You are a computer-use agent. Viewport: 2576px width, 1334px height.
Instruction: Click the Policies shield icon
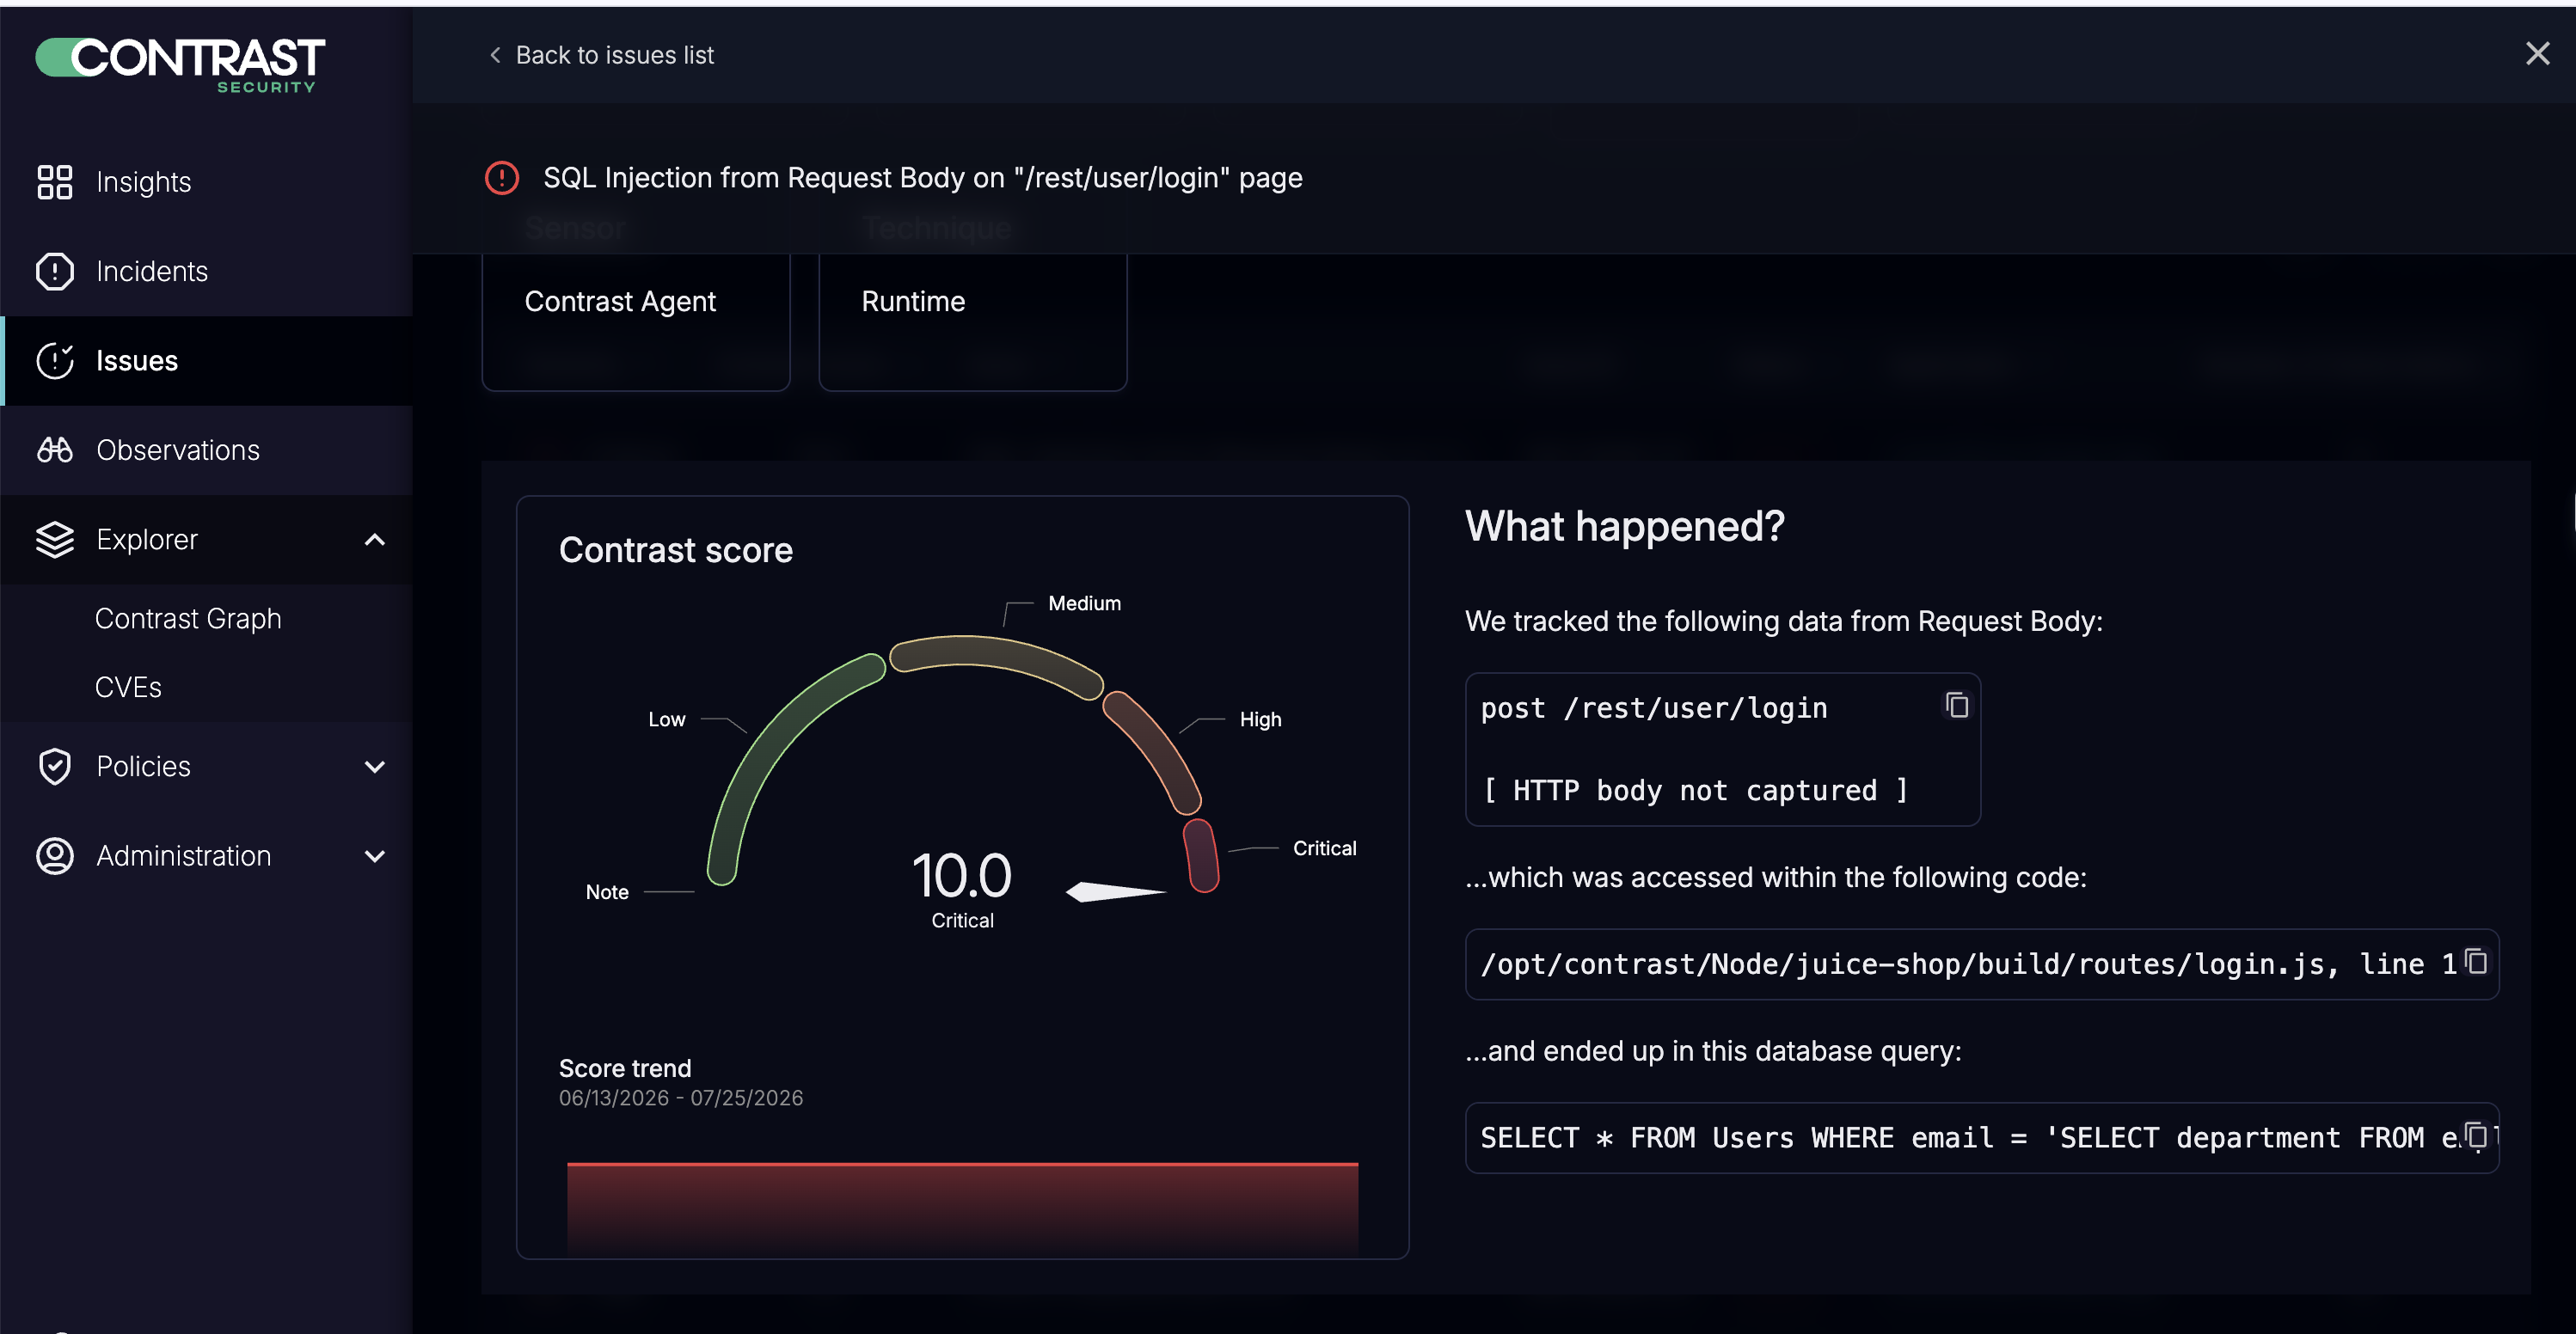pos(54,767)
